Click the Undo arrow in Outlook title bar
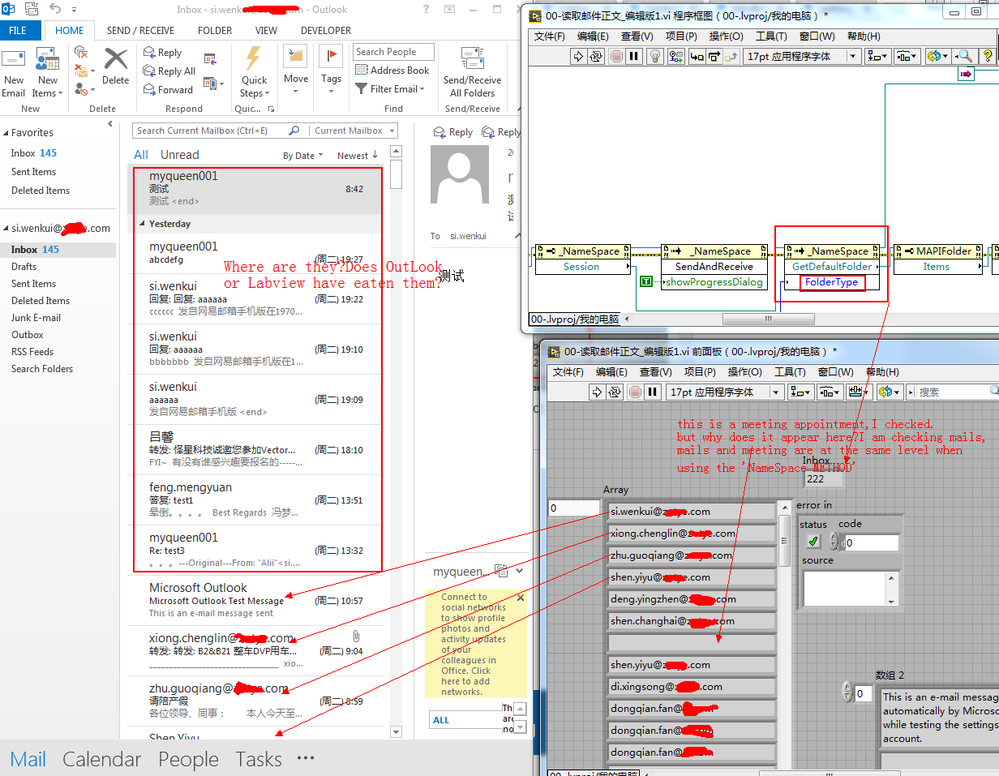This screenshot has height=776, width=999. [x=55, y=9]
